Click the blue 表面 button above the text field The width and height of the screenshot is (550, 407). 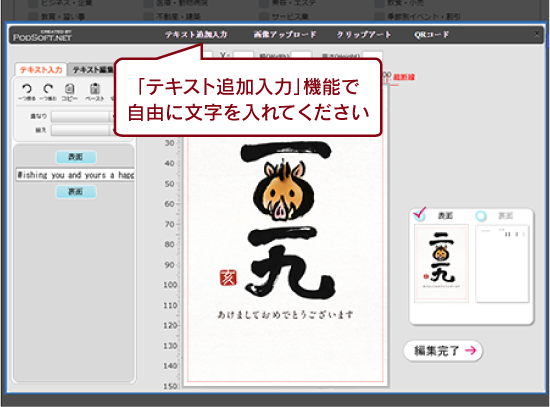tap(76, 157)
